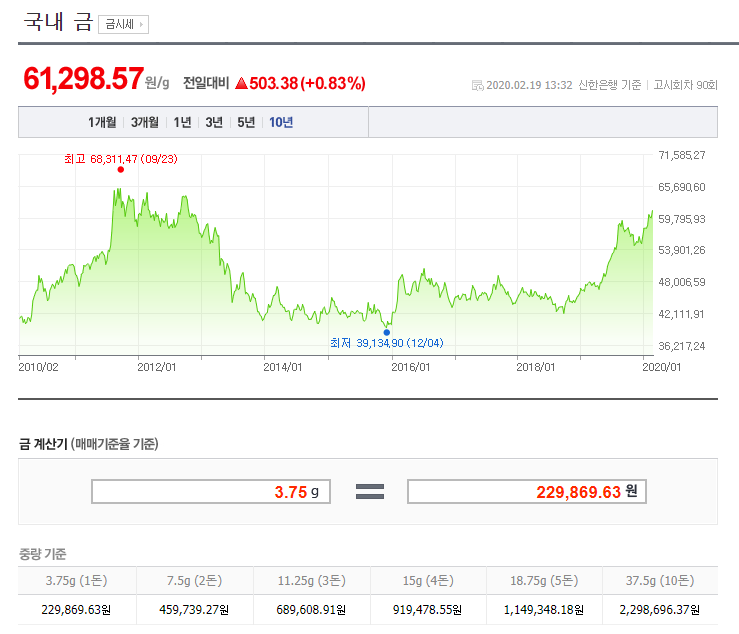Show the 1년 gold price chart
This screenshot has height=634, width=739.
[x=182, y=122]
